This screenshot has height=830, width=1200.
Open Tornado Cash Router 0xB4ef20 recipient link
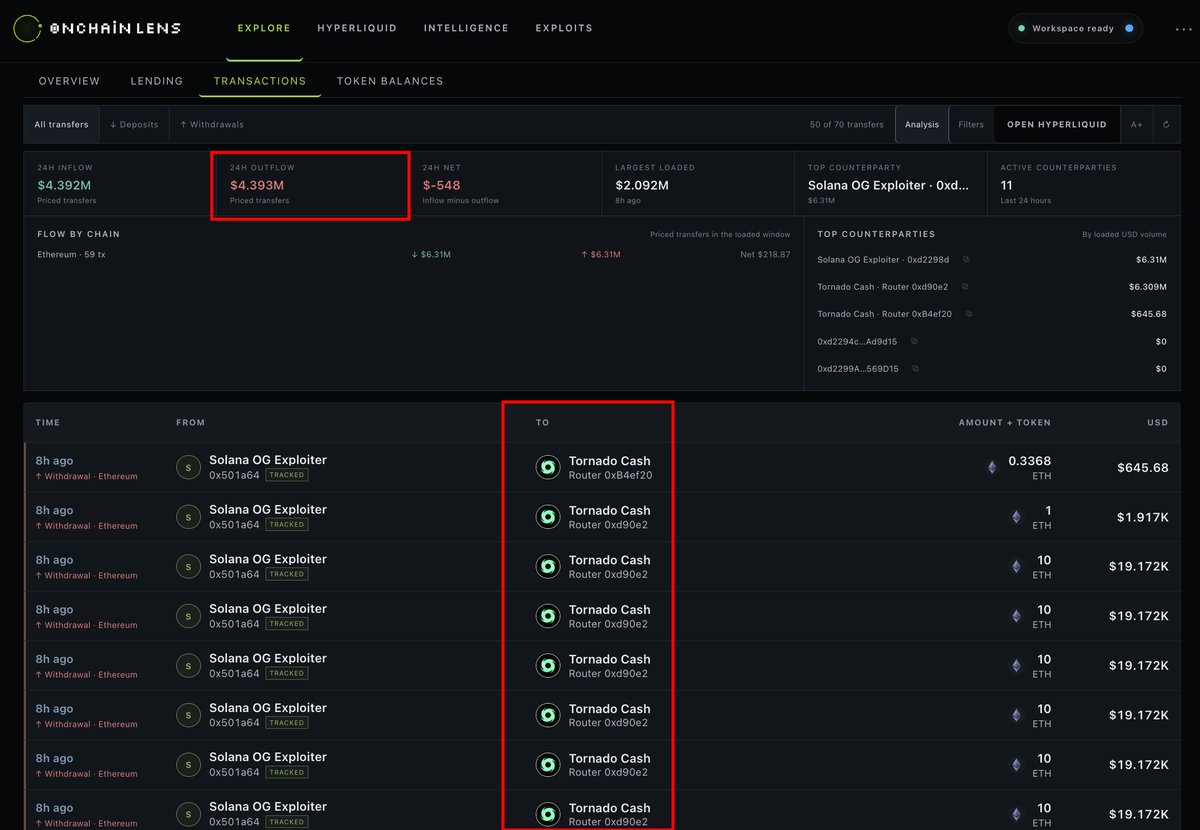[610, 468]
